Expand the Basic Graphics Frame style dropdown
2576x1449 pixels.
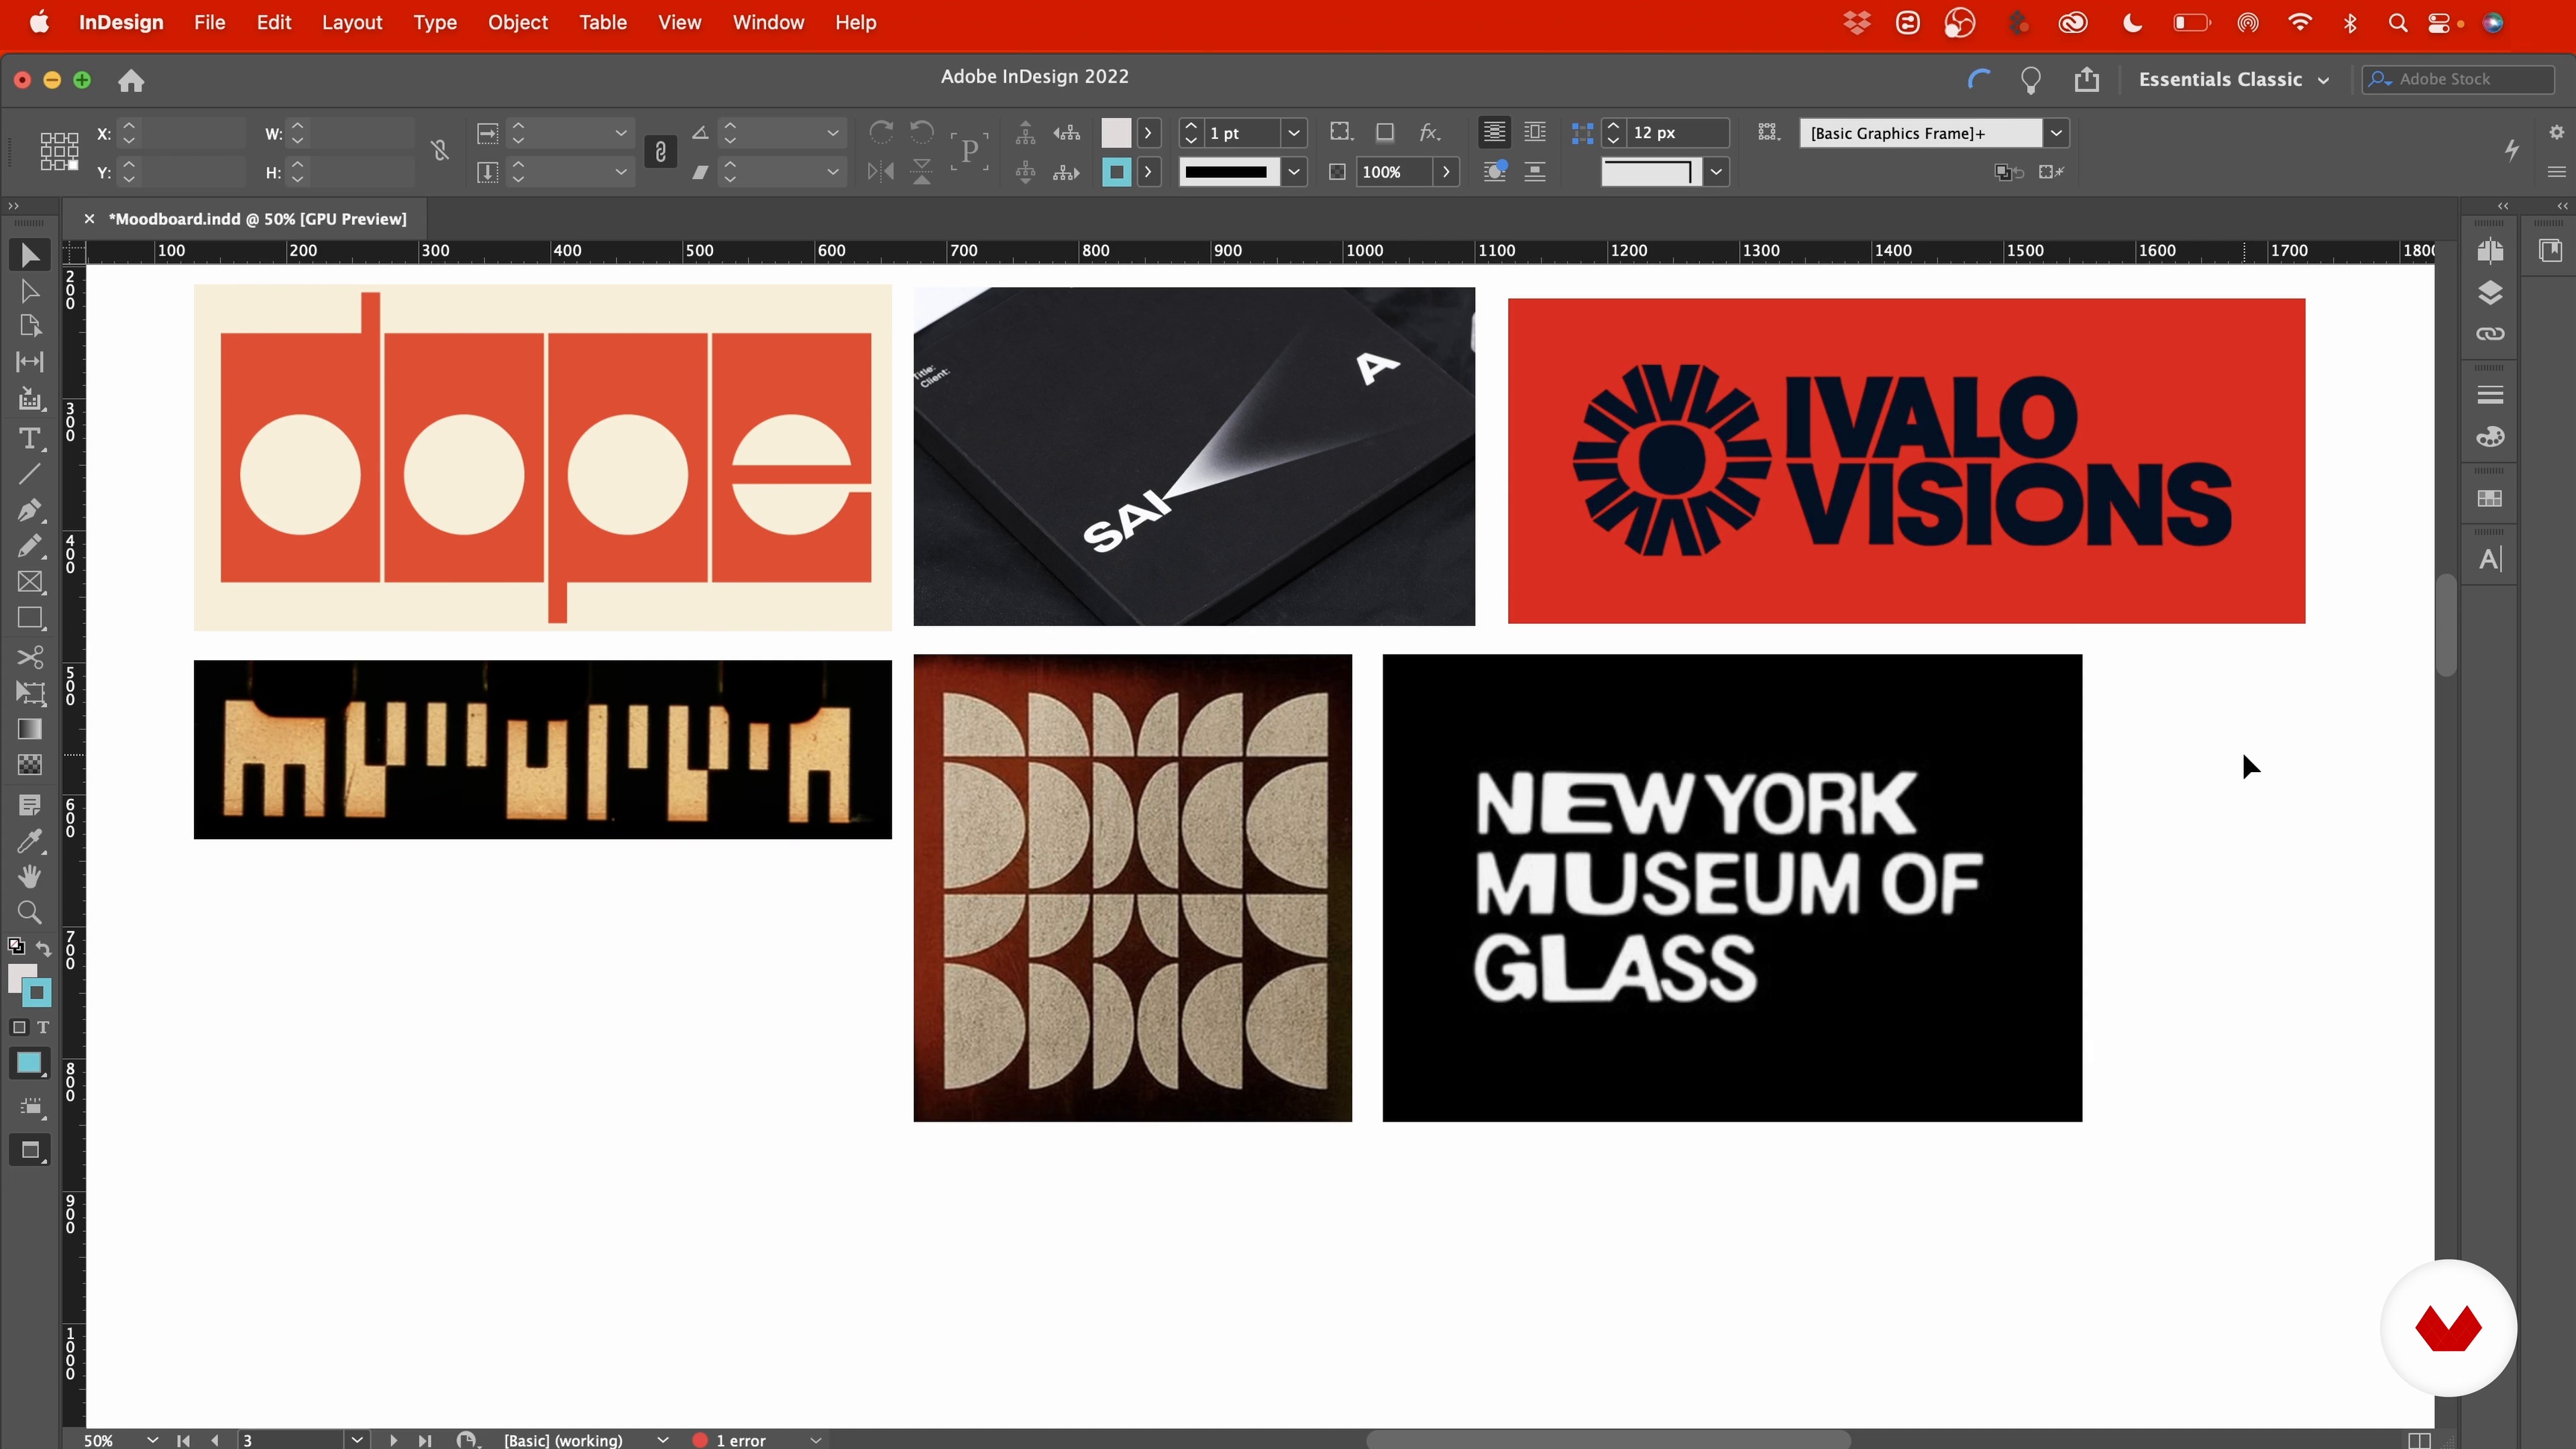(2056, 133)
